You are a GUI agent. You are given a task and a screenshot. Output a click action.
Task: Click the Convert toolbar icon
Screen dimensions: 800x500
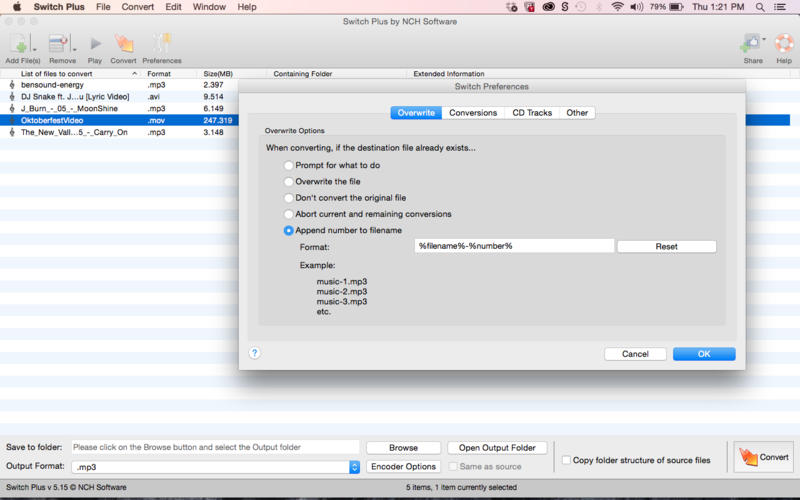coord(123,44)
